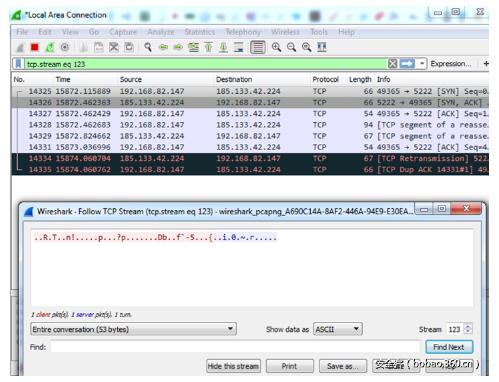Open capture options gear icon
The image size is (499, 382).
point(65,47)
